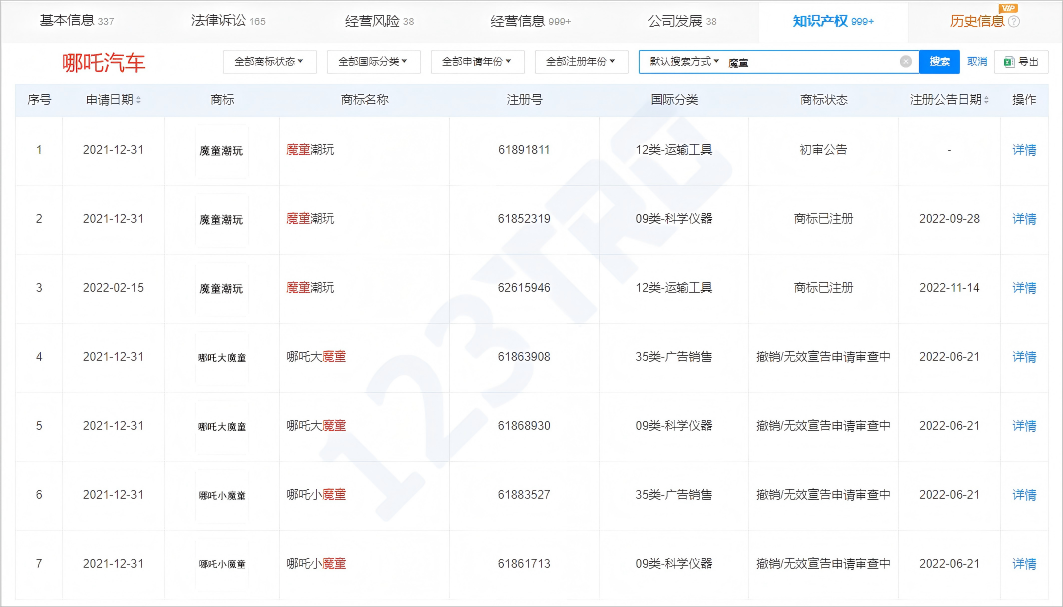Click the Excel export (导出) icon

click(1010, 61)
